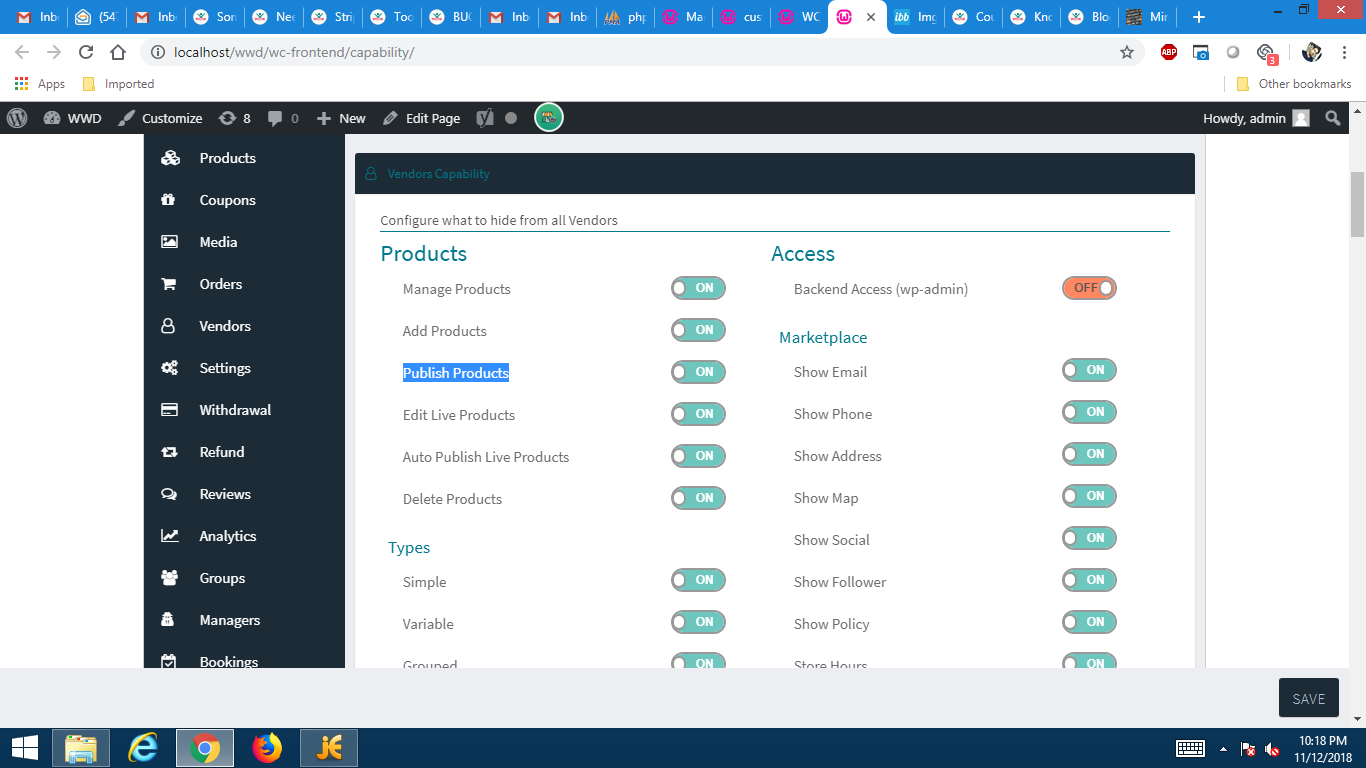Screen dimensions: 1366x768
Task: Open the admin bar search magnifier
Action: click(x=1333, y=118)
